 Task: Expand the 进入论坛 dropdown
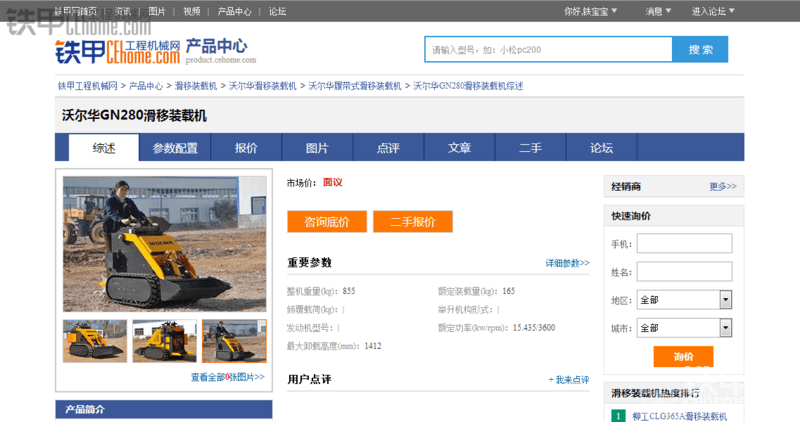[x=713, y=11]
